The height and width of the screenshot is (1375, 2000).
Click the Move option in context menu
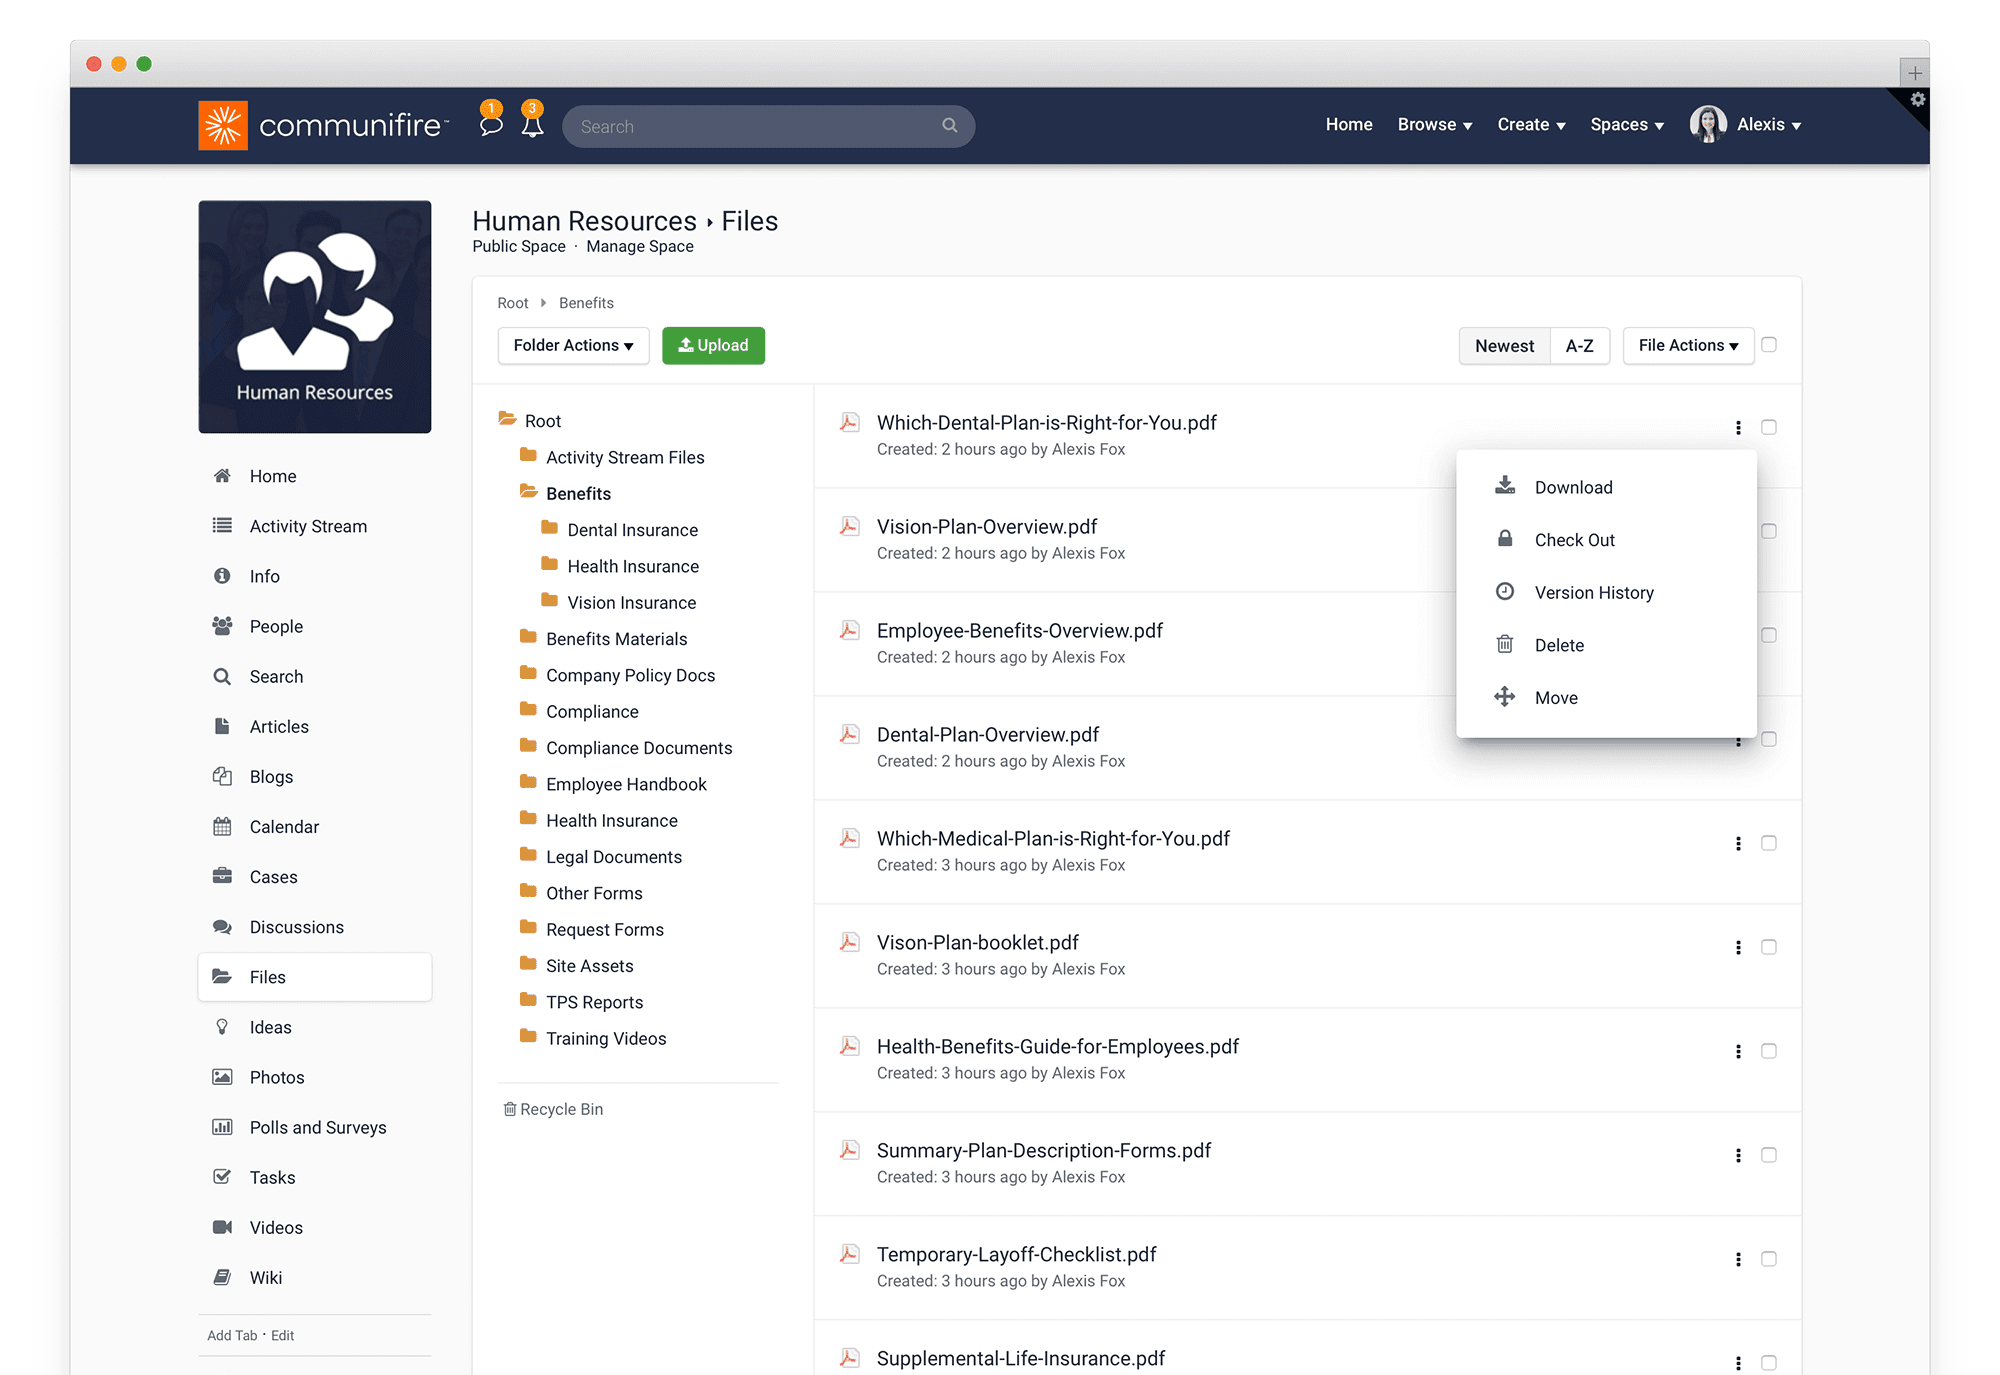click(1556, 697)
